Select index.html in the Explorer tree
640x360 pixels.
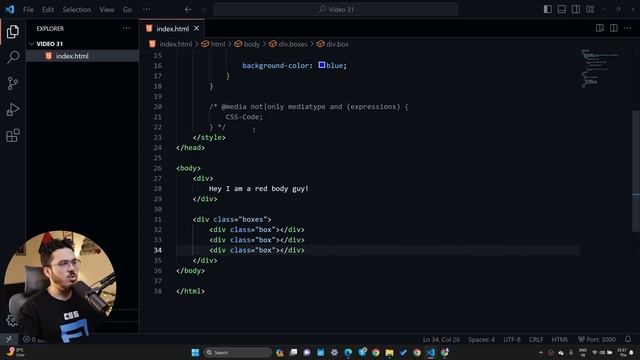point(82,56)
